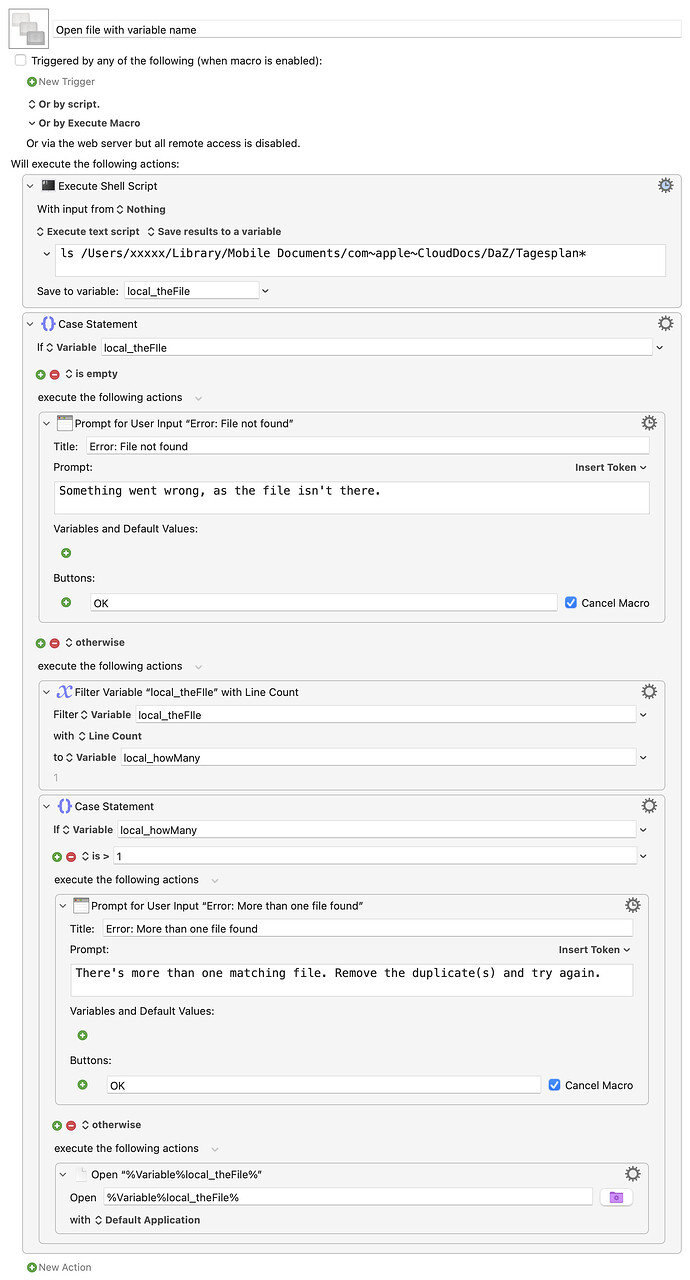690x1280 pixels.
Task: Collapse the shell script text disclosure arrow
Action: pos(46,254)
